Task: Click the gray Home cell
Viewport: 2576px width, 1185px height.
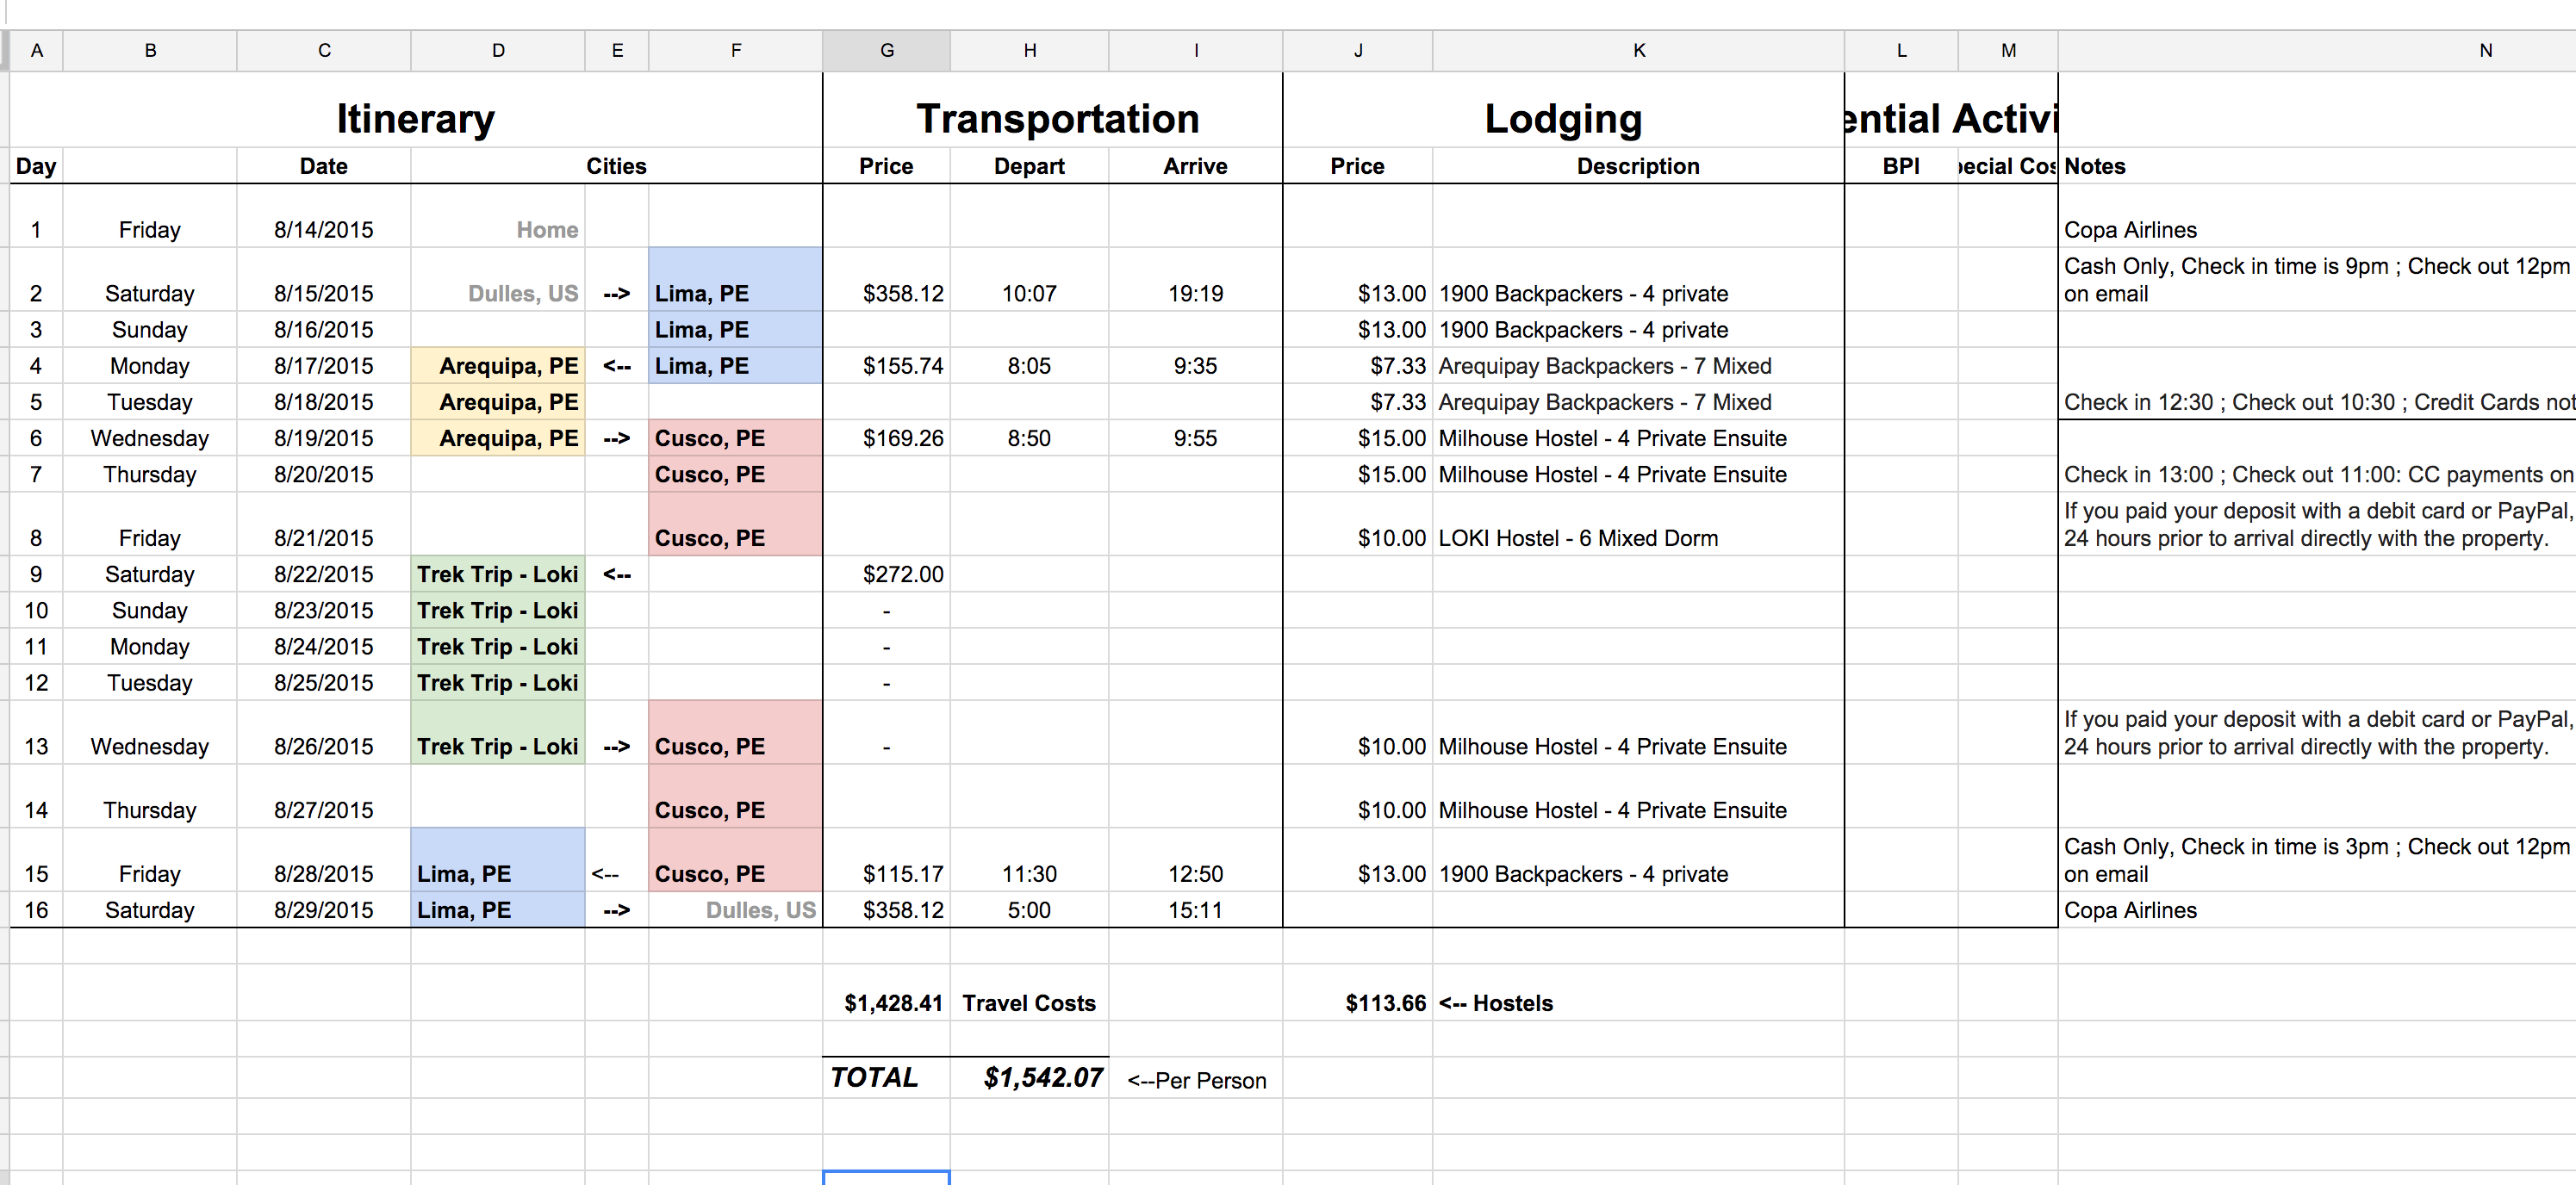Action: click(546, 230)
